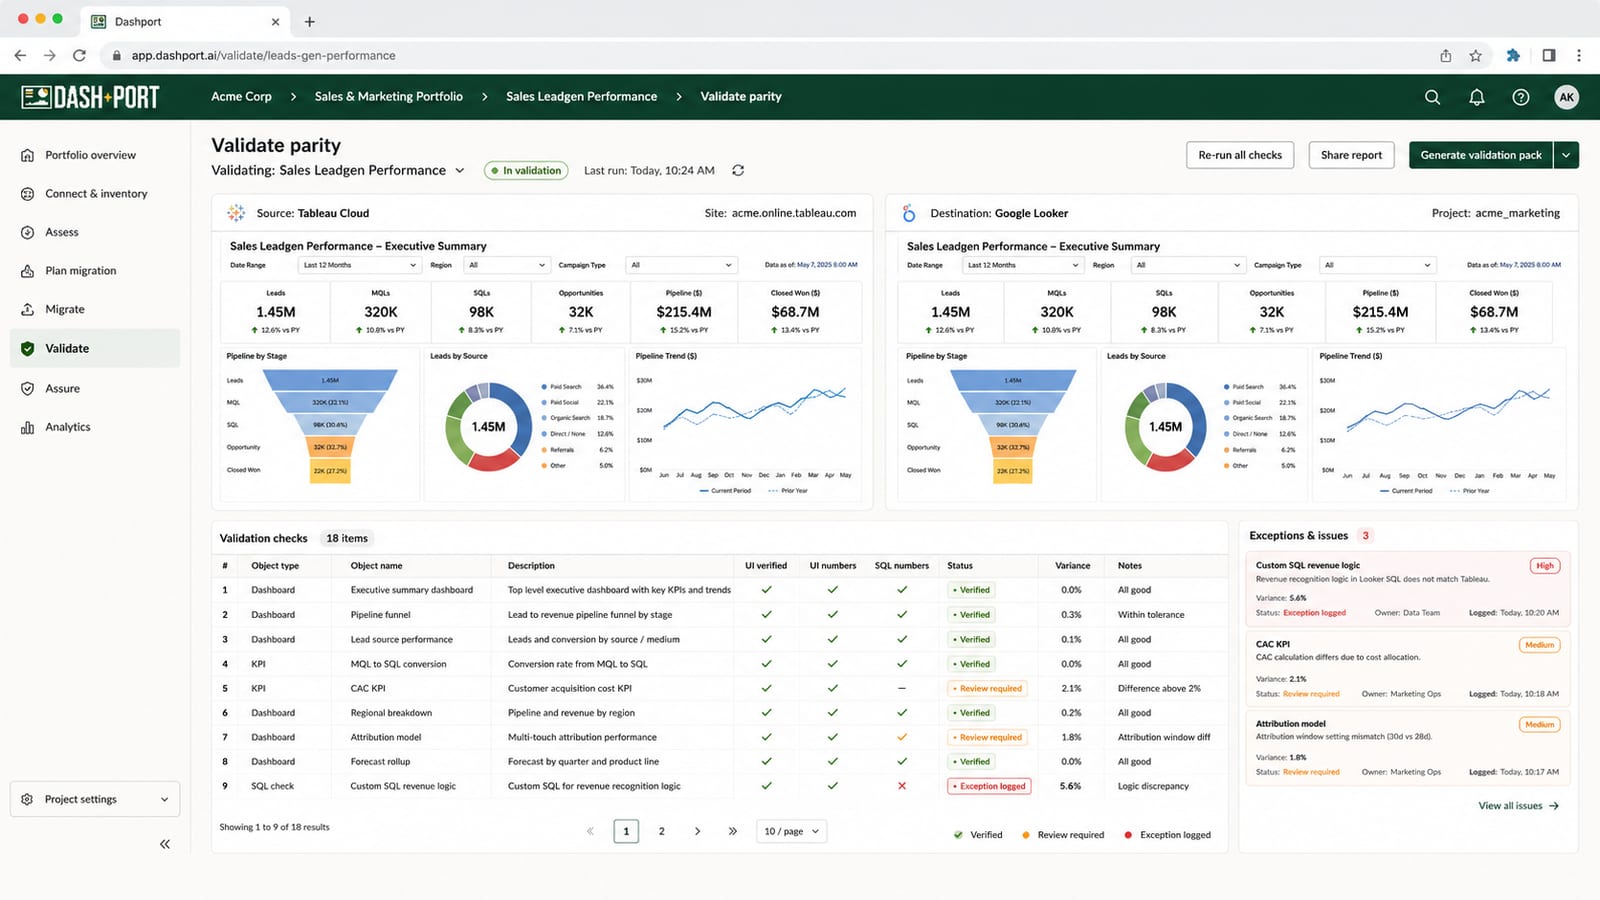The image size is (1600, 900).
Task: Open CAC KPI exception card
Action: coord(1407,668)
